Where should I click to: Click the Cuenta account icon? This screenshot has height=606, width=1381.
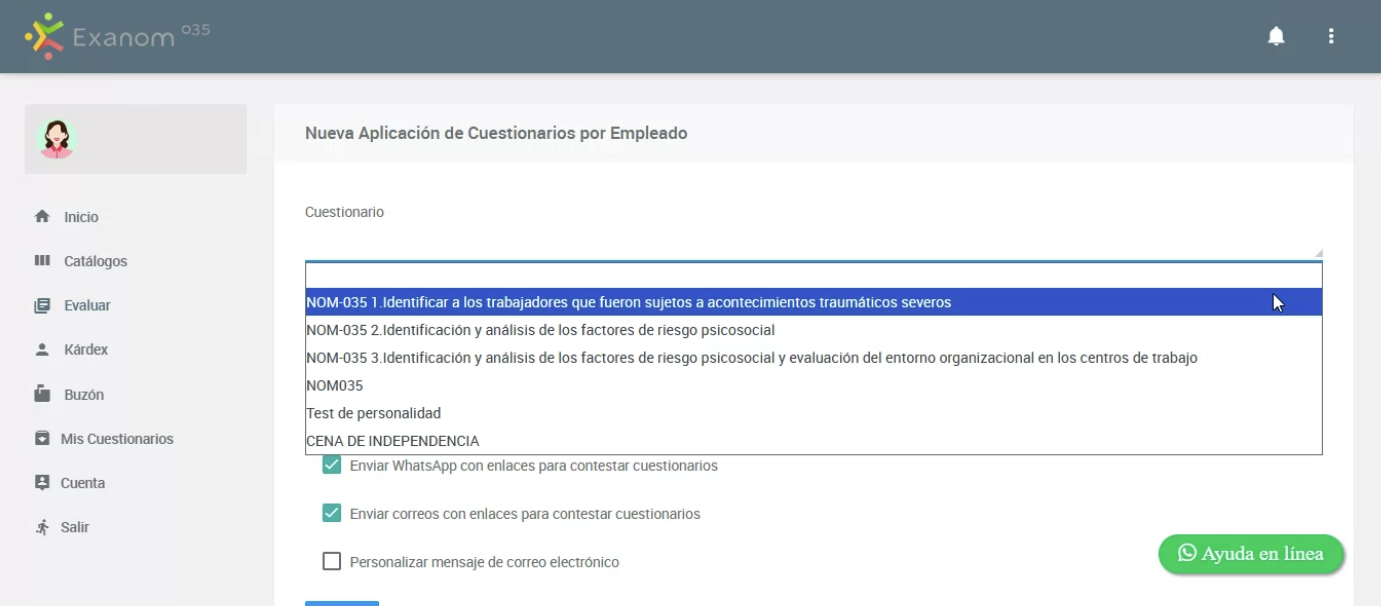tap(42, 482)
